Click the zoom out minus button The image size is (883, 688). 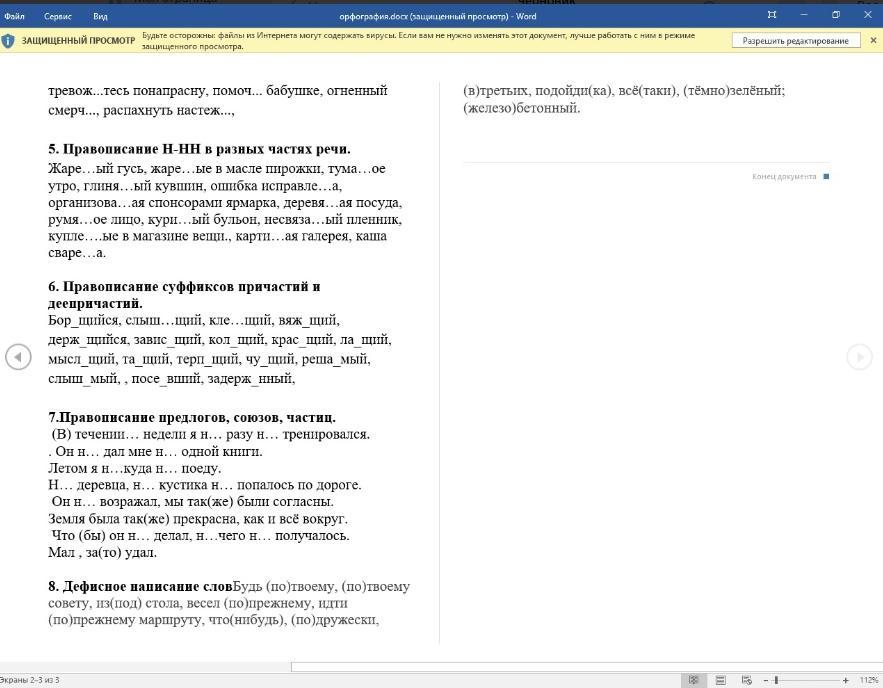click(x=766, y=681)
